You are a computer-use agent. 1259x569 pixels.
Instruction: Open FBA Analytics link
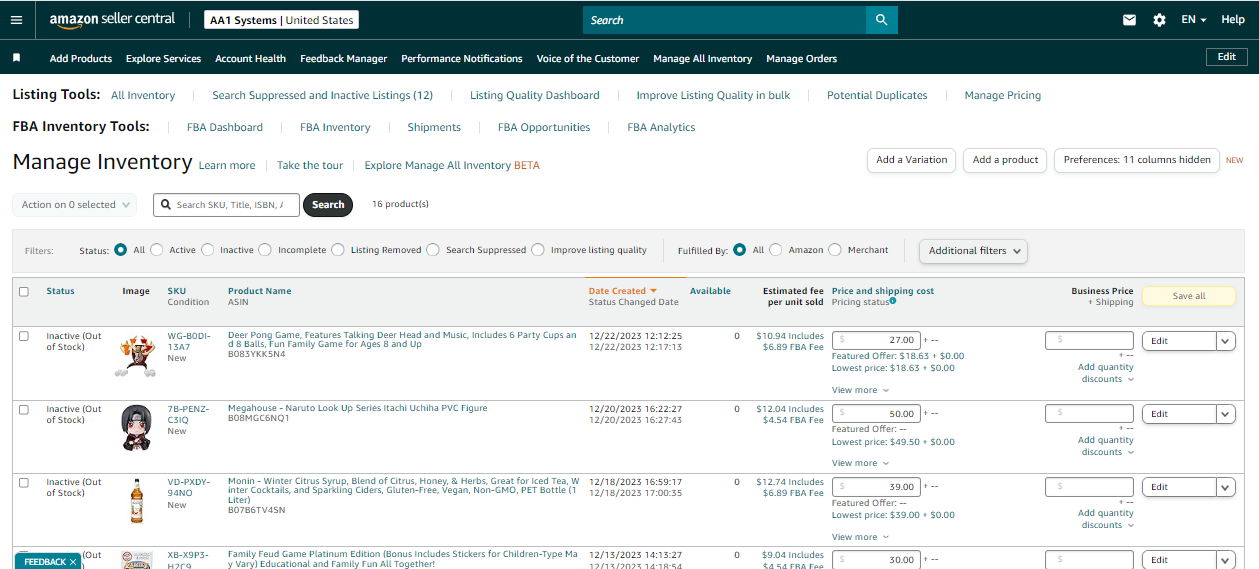pyautogui.click(x=661, y=127)
